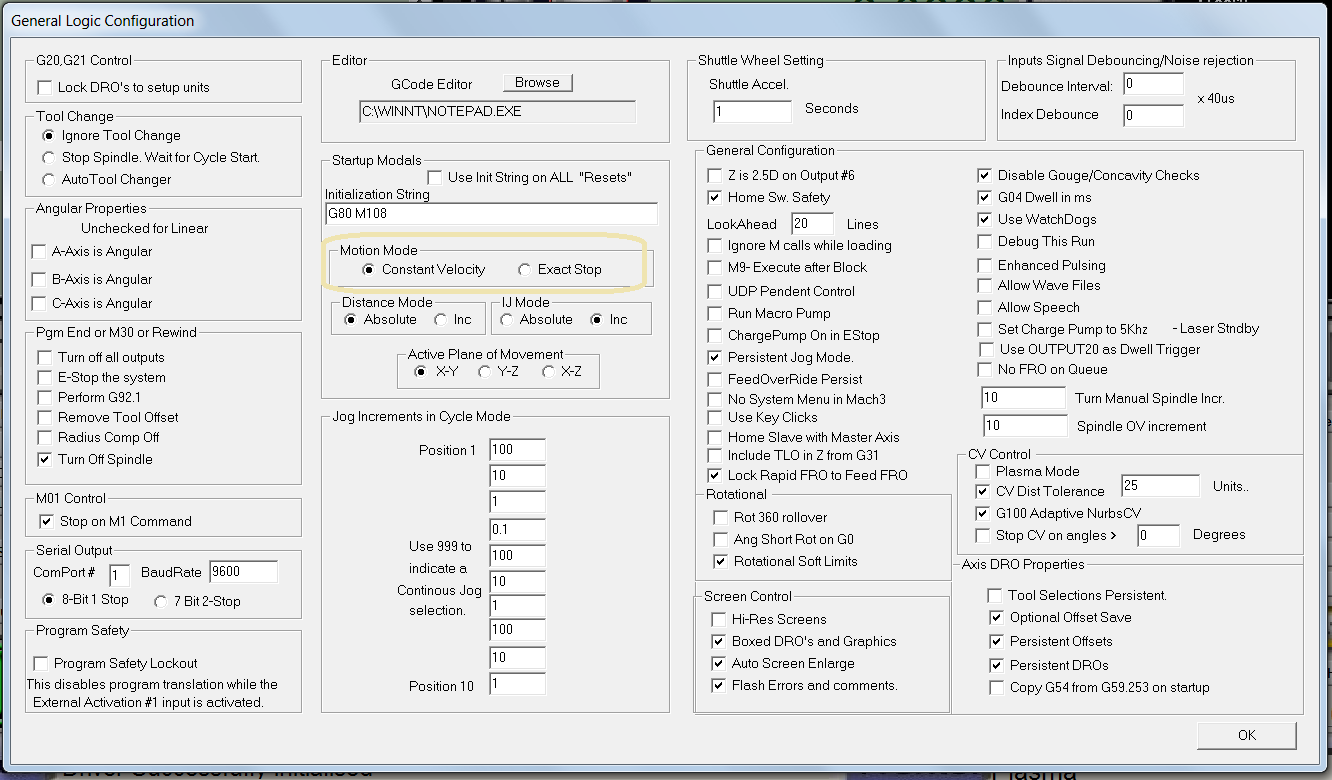Click the CV Dist Tolerance units field
The width and height of the screenshot is (1332, 780).
point(1160,485)
